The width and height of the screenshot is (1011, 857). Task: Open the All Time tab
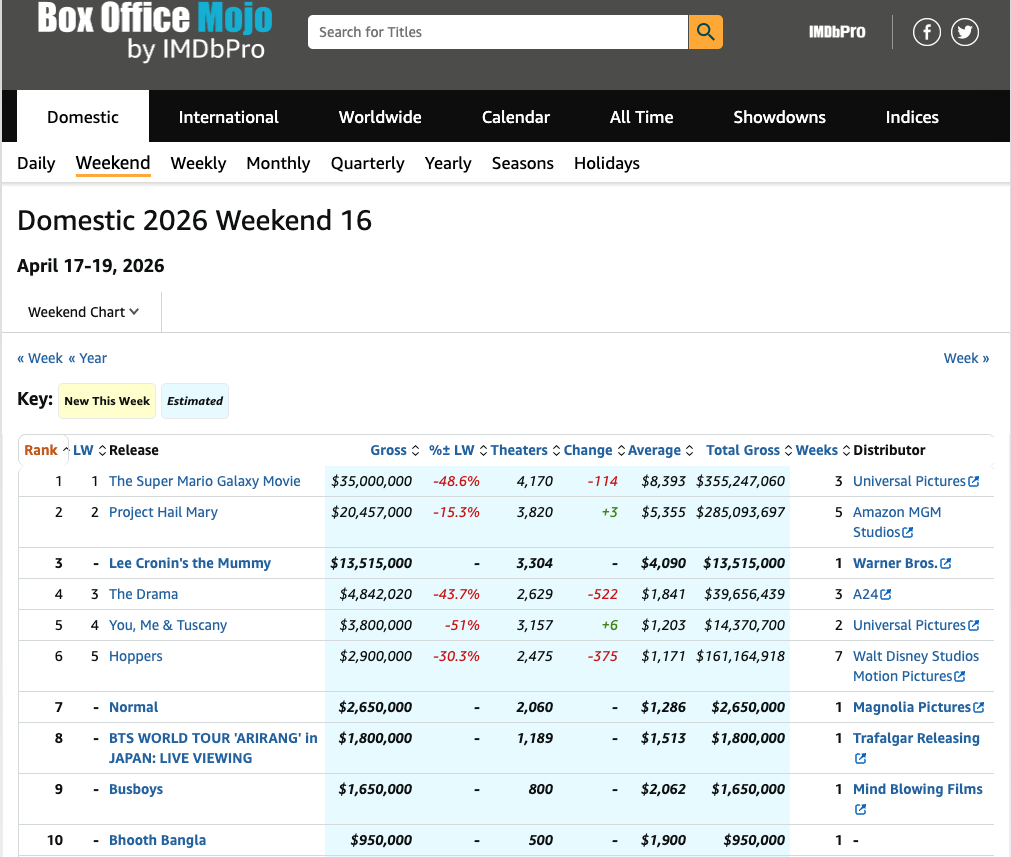pyautogui.click(x=641, y=117)
